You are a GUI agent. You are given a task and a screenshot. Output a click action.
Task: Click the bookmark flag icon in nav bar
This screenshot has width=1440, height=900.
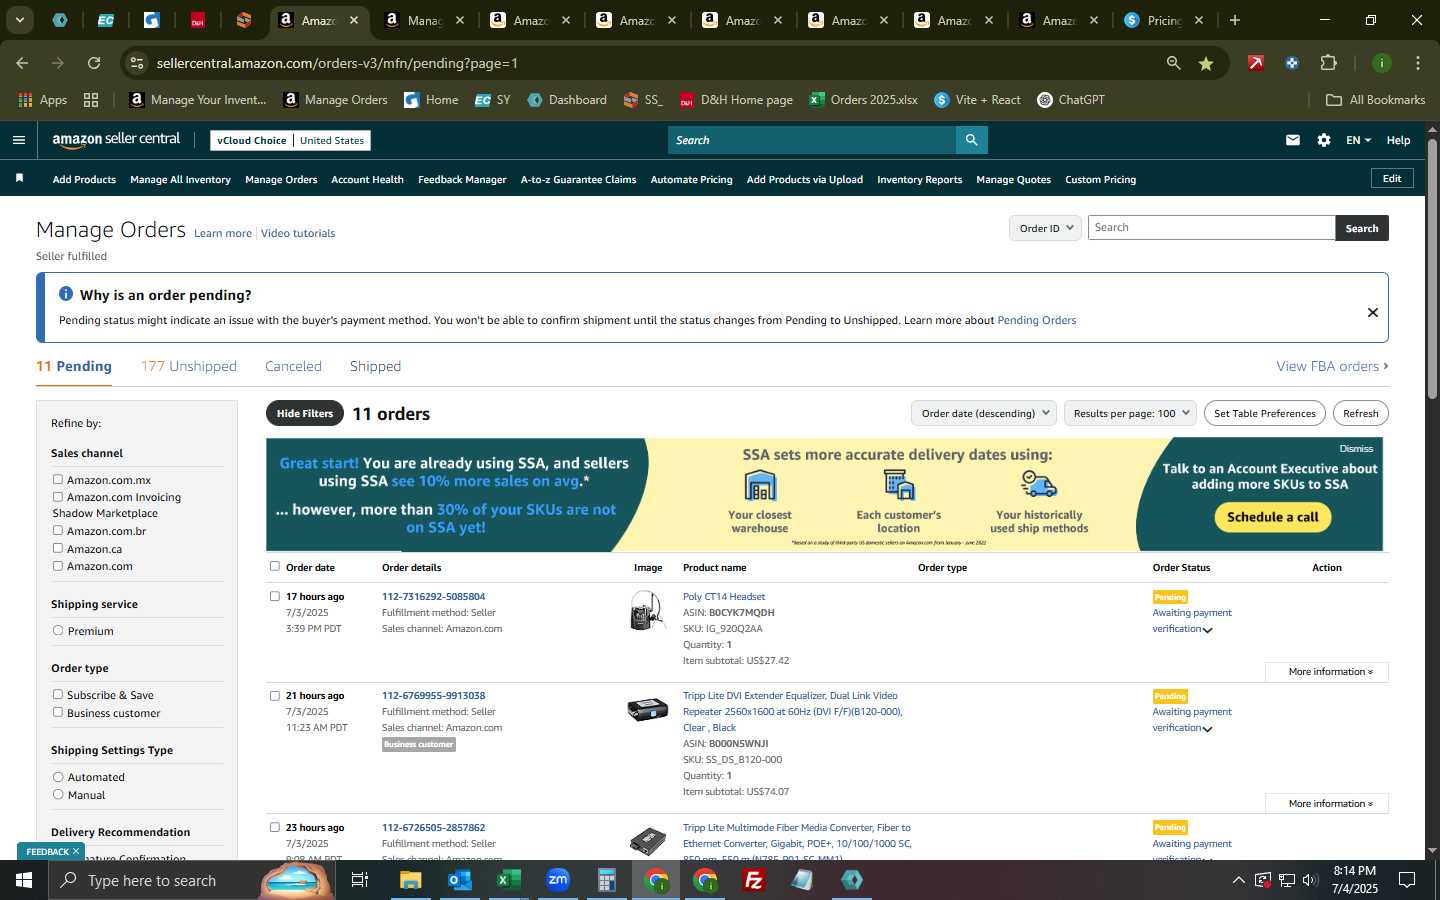click(19, 178)
